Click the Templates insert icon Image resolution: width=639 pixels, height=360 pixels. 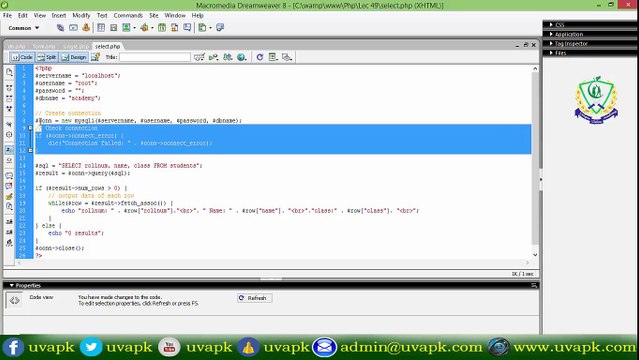pyautogui.click(x=203, y=28)
